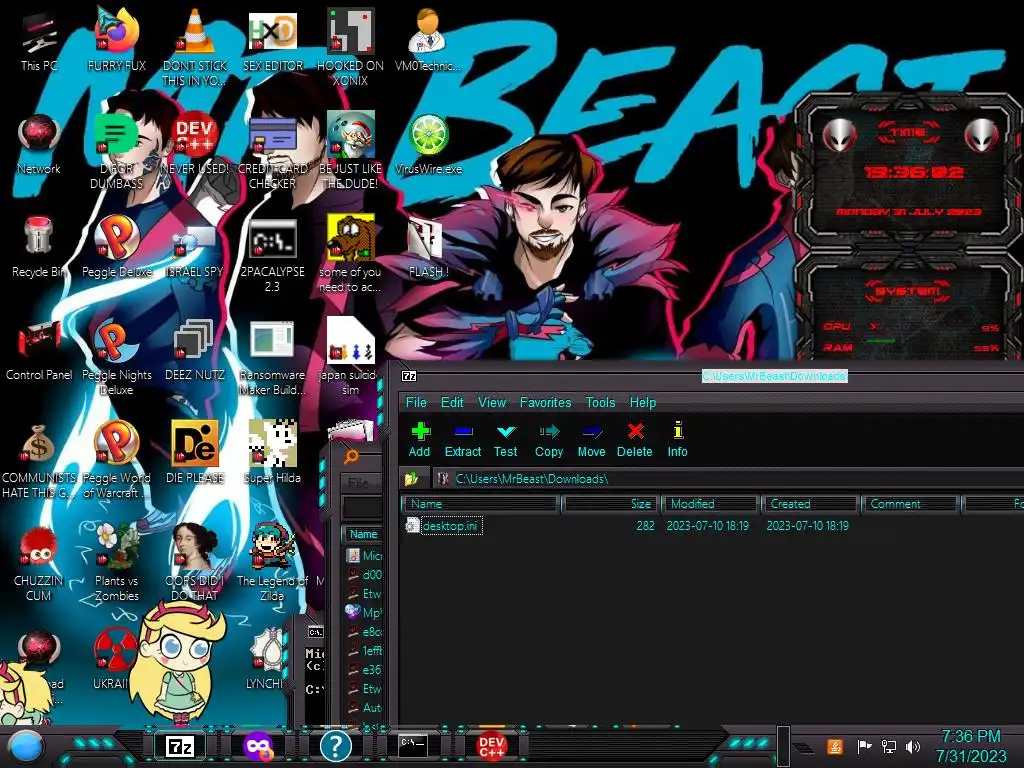
Task: Select the FLASH ! desktop icon
Action: click(428, 248)
